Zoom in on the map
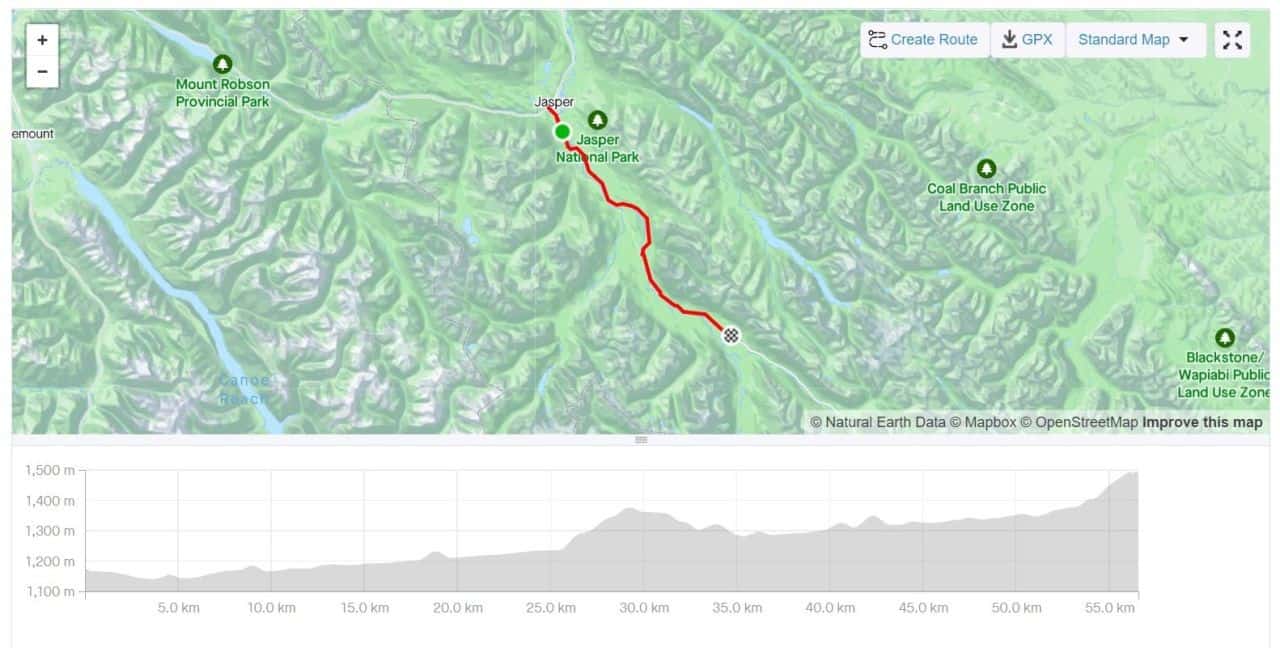The width and height of the screenshot is (1280, 648). 42,41
